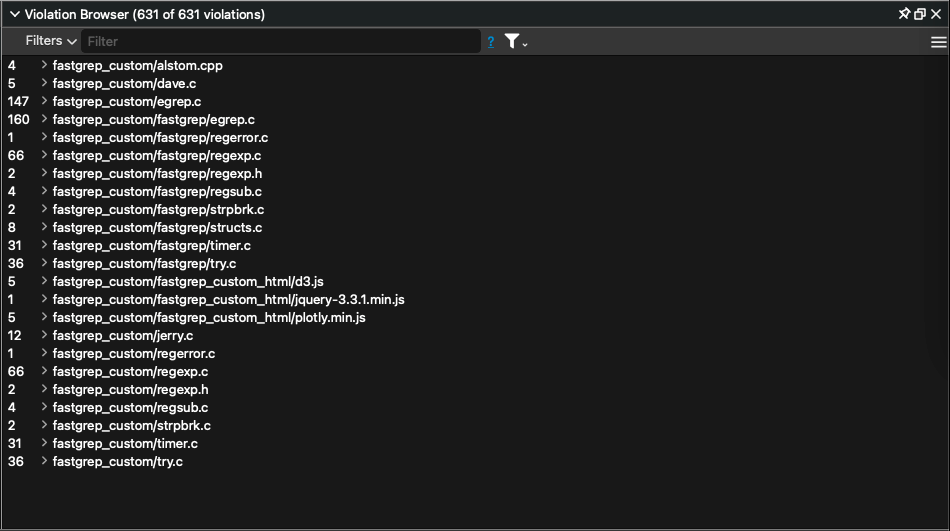The height and width of the screenshot is (531, 950).
Task: Select fastgrep_custom/jerry.c file name
Action: (123, 335)
